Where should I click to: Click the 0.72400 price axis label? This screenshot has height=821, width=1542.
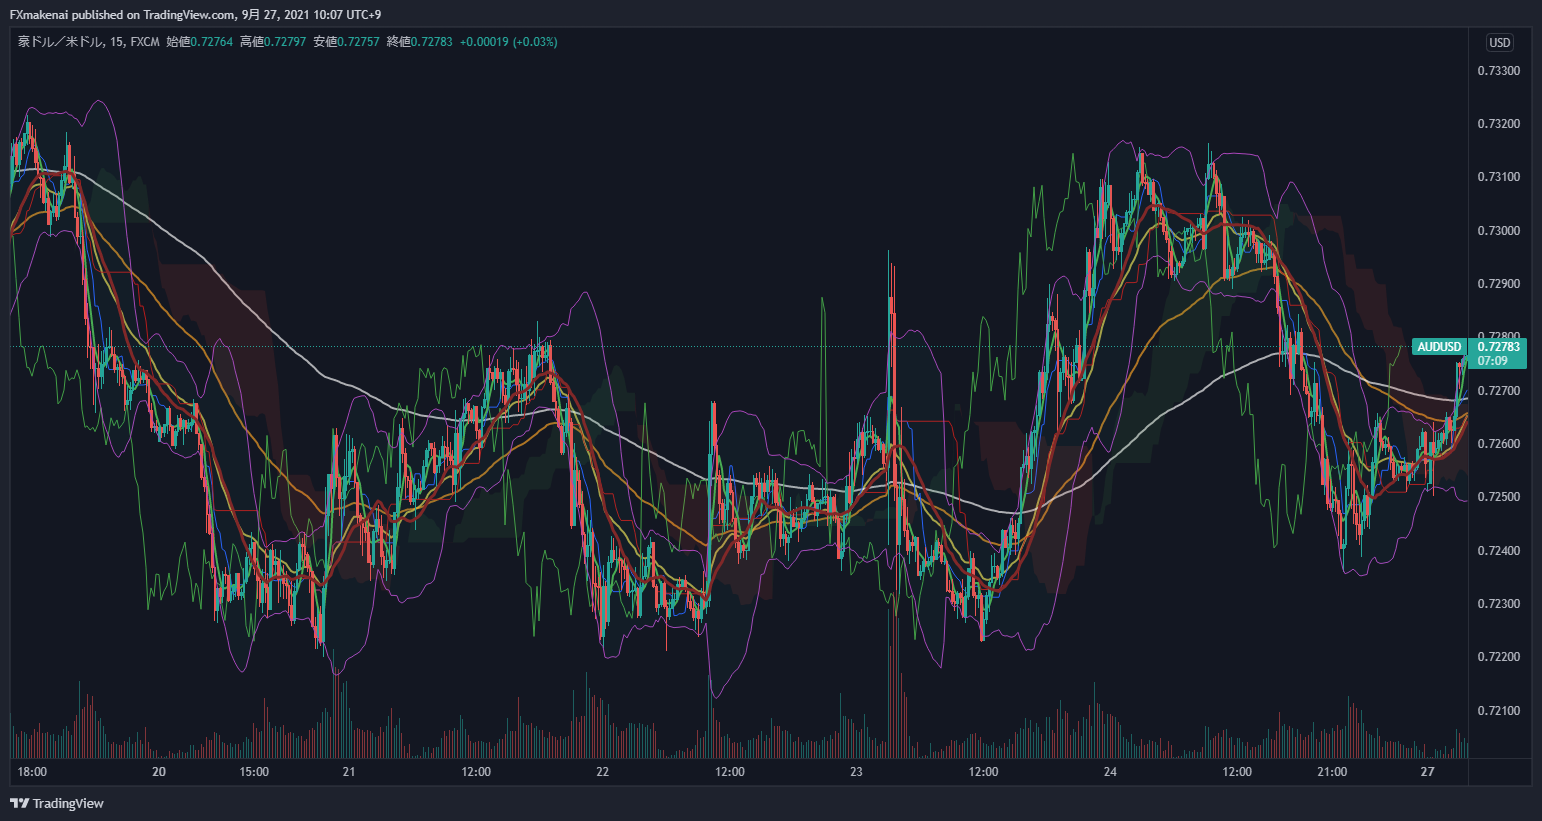[1498, 551]
